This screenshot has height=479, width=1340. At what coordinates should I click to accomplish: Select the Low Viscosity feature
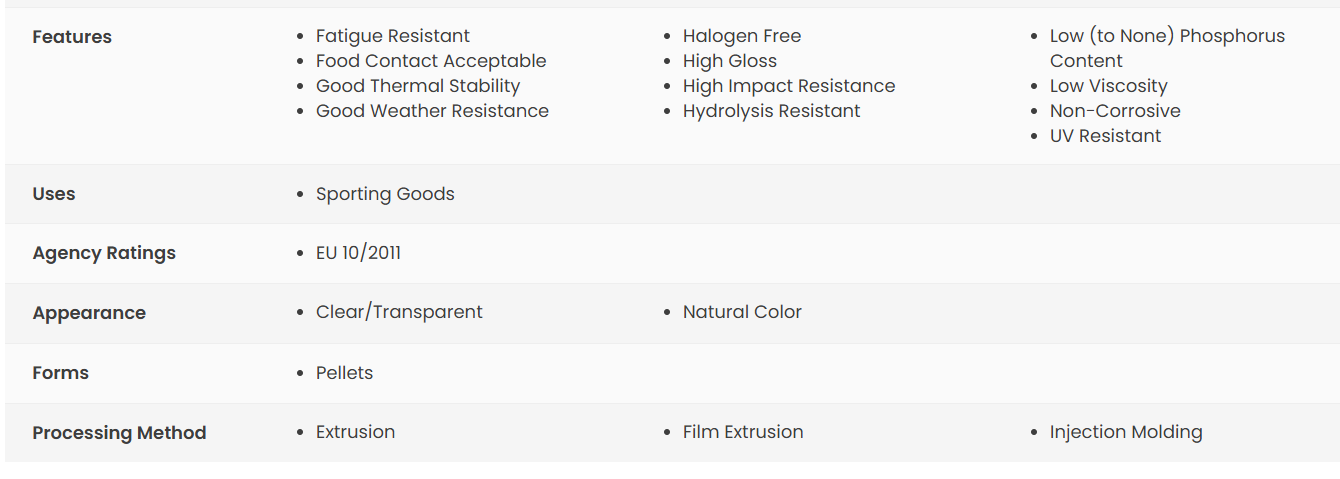click(x=1108, y=86)
